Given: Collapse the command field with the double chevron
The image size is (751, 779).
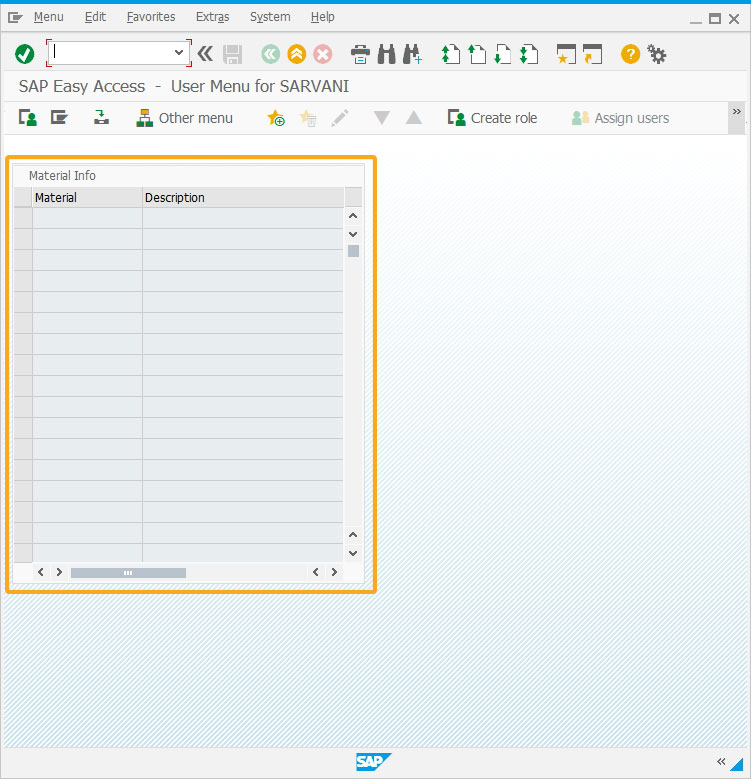Looking at the screenshot, I should click(x=205, y=53).
